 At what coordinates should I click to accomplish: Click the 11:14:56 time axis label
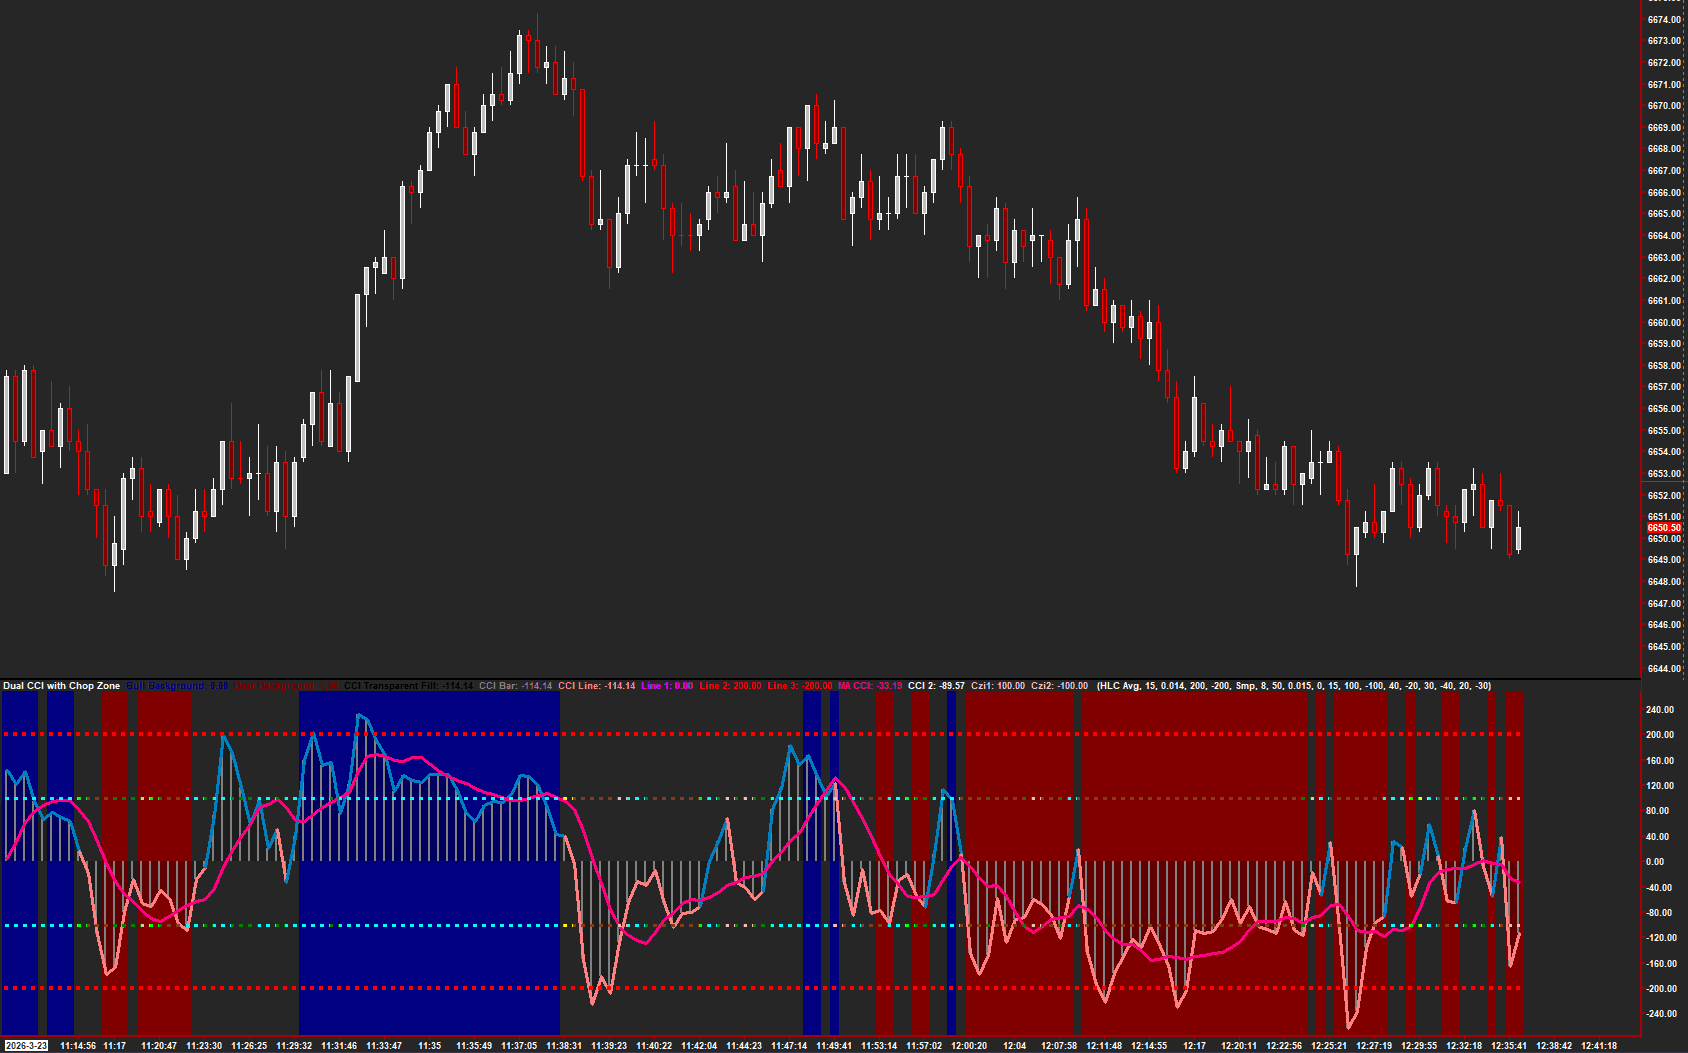tap(78, 1046)
